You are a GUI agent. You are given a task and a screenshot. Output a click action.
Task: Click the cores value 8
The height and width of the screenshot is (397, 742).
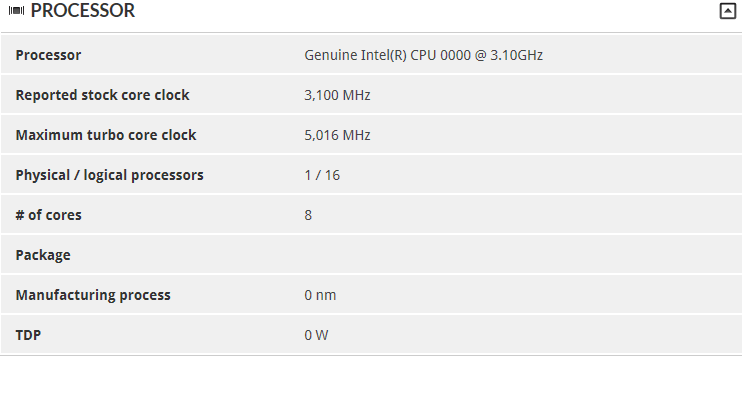pyautogui.click(x=308, y=215)
